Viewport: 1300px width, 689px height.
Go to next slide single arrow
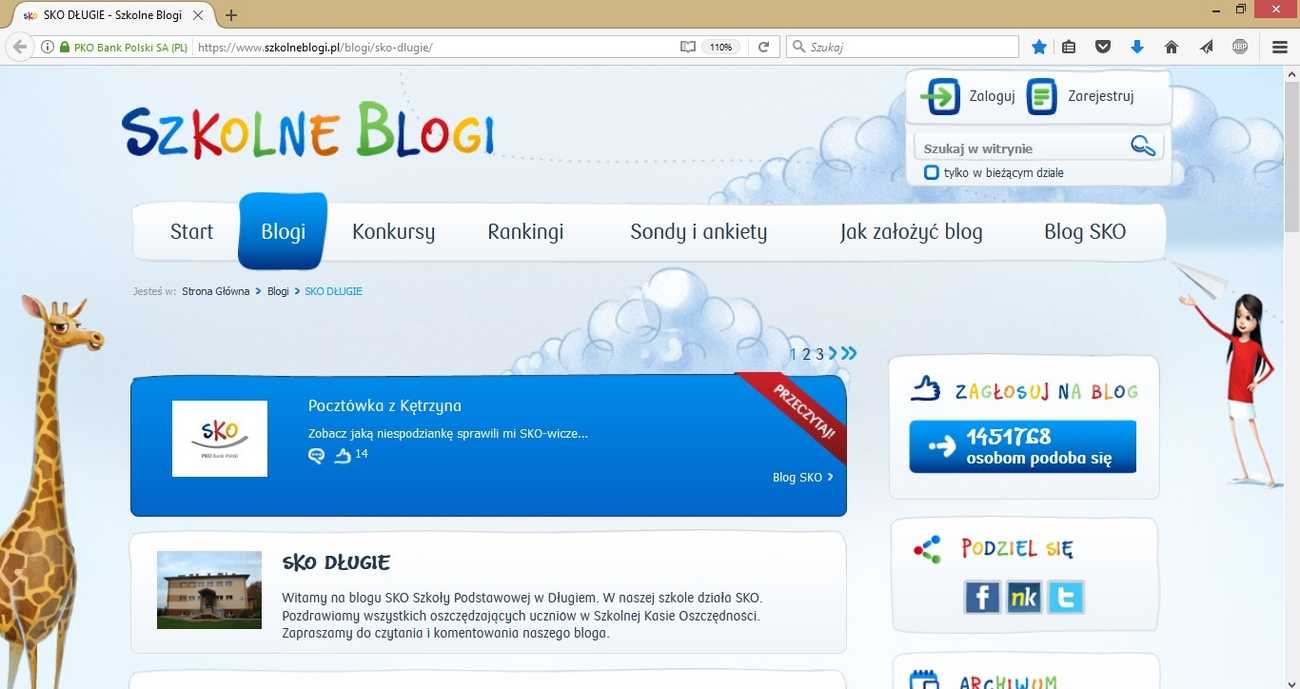click(x=833, y=353)
